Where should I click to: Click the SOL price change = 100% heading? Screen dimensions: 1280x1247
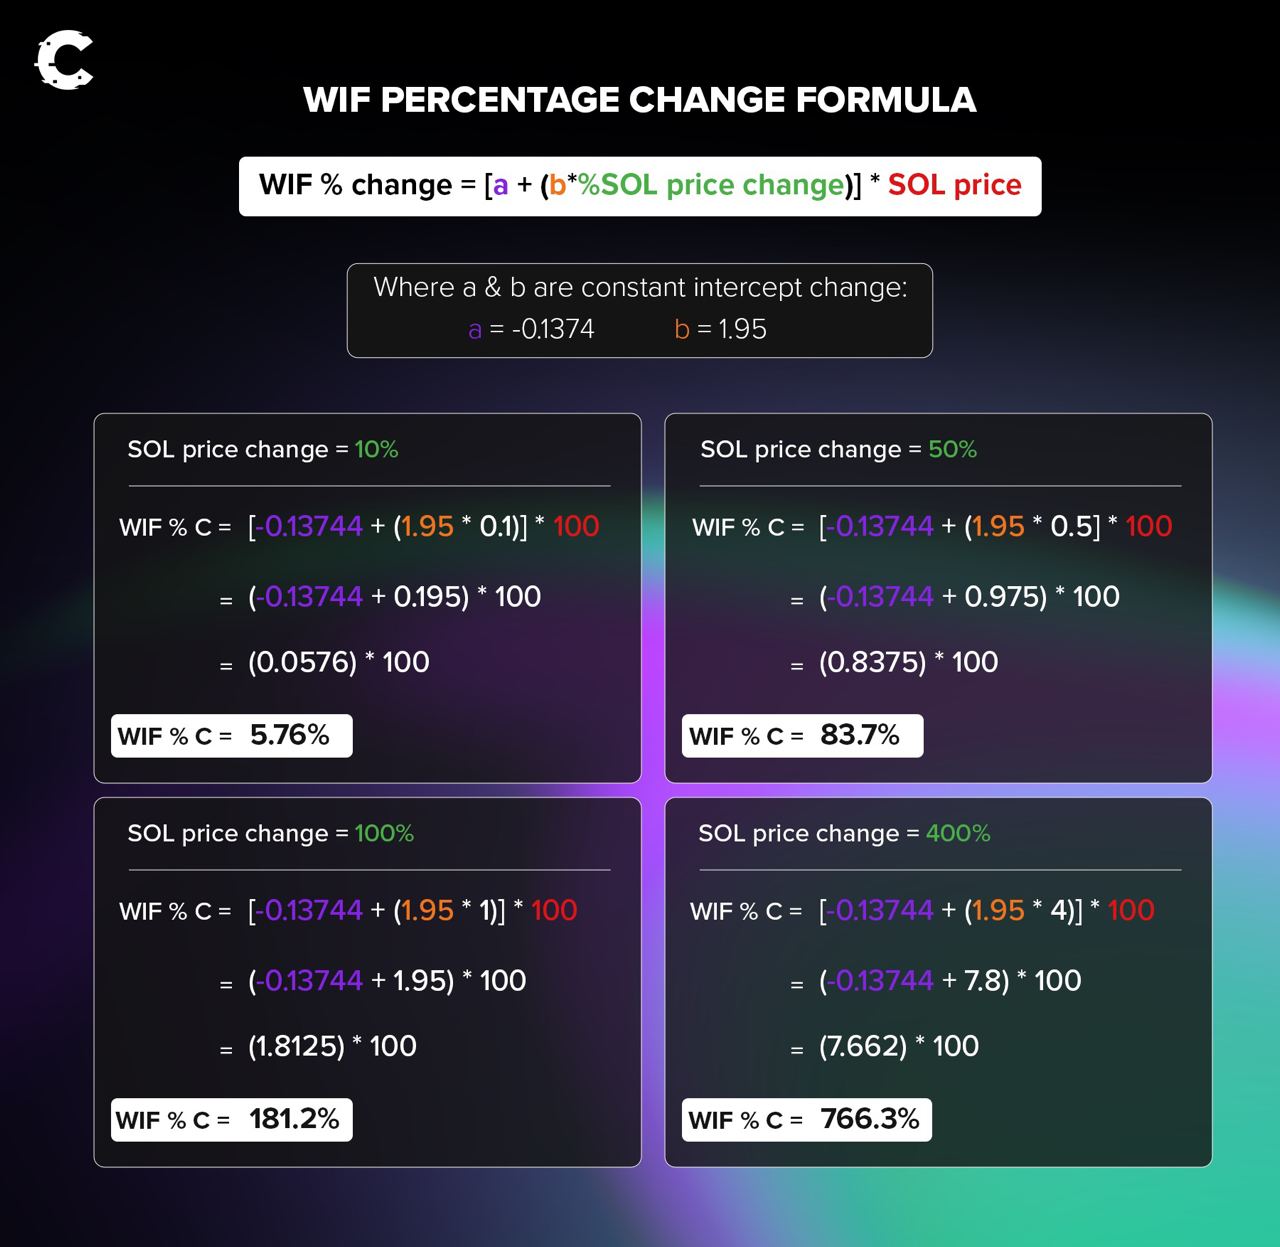coord(270,834)
